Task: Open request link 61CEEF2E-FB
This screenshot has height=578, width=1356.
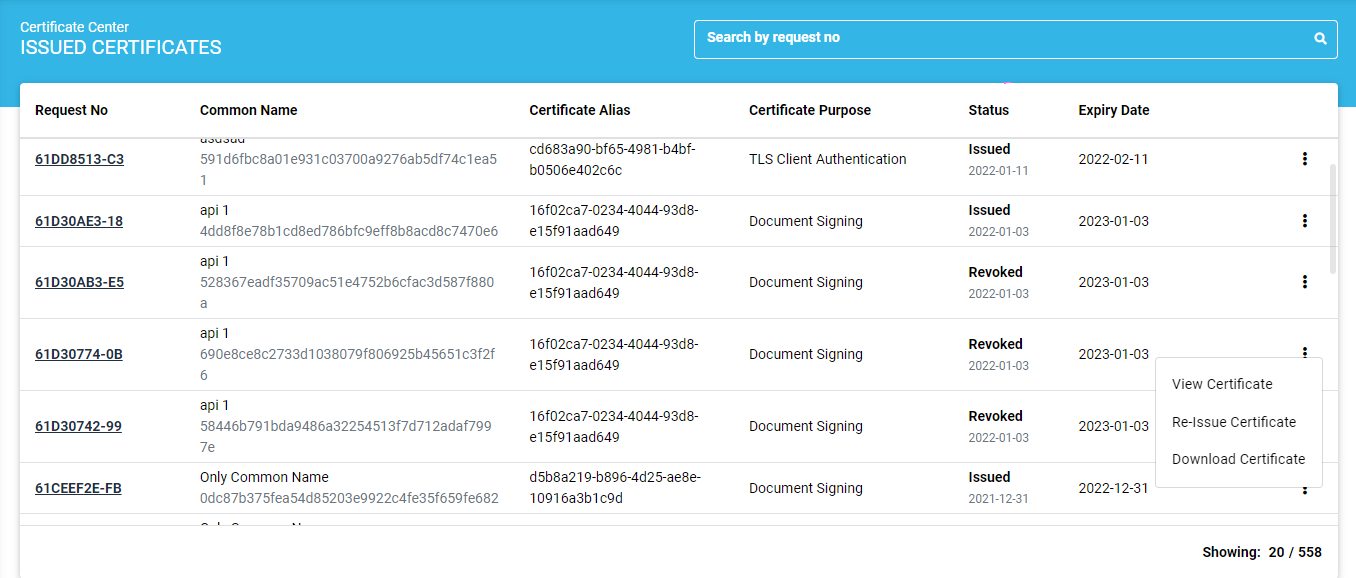Action: tap(78, 488)
